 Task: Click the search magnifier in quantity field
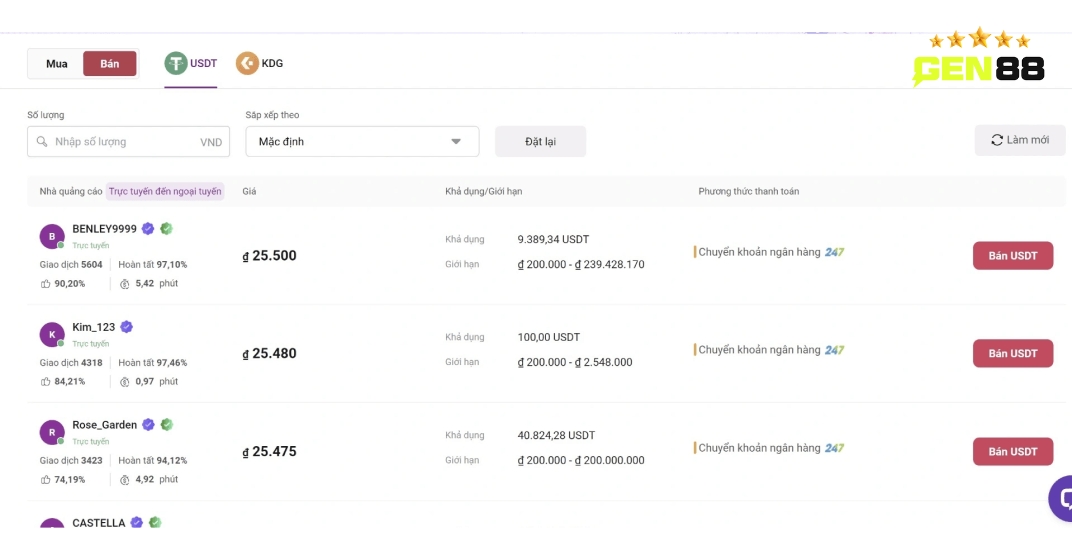click(x=42, y=142)
